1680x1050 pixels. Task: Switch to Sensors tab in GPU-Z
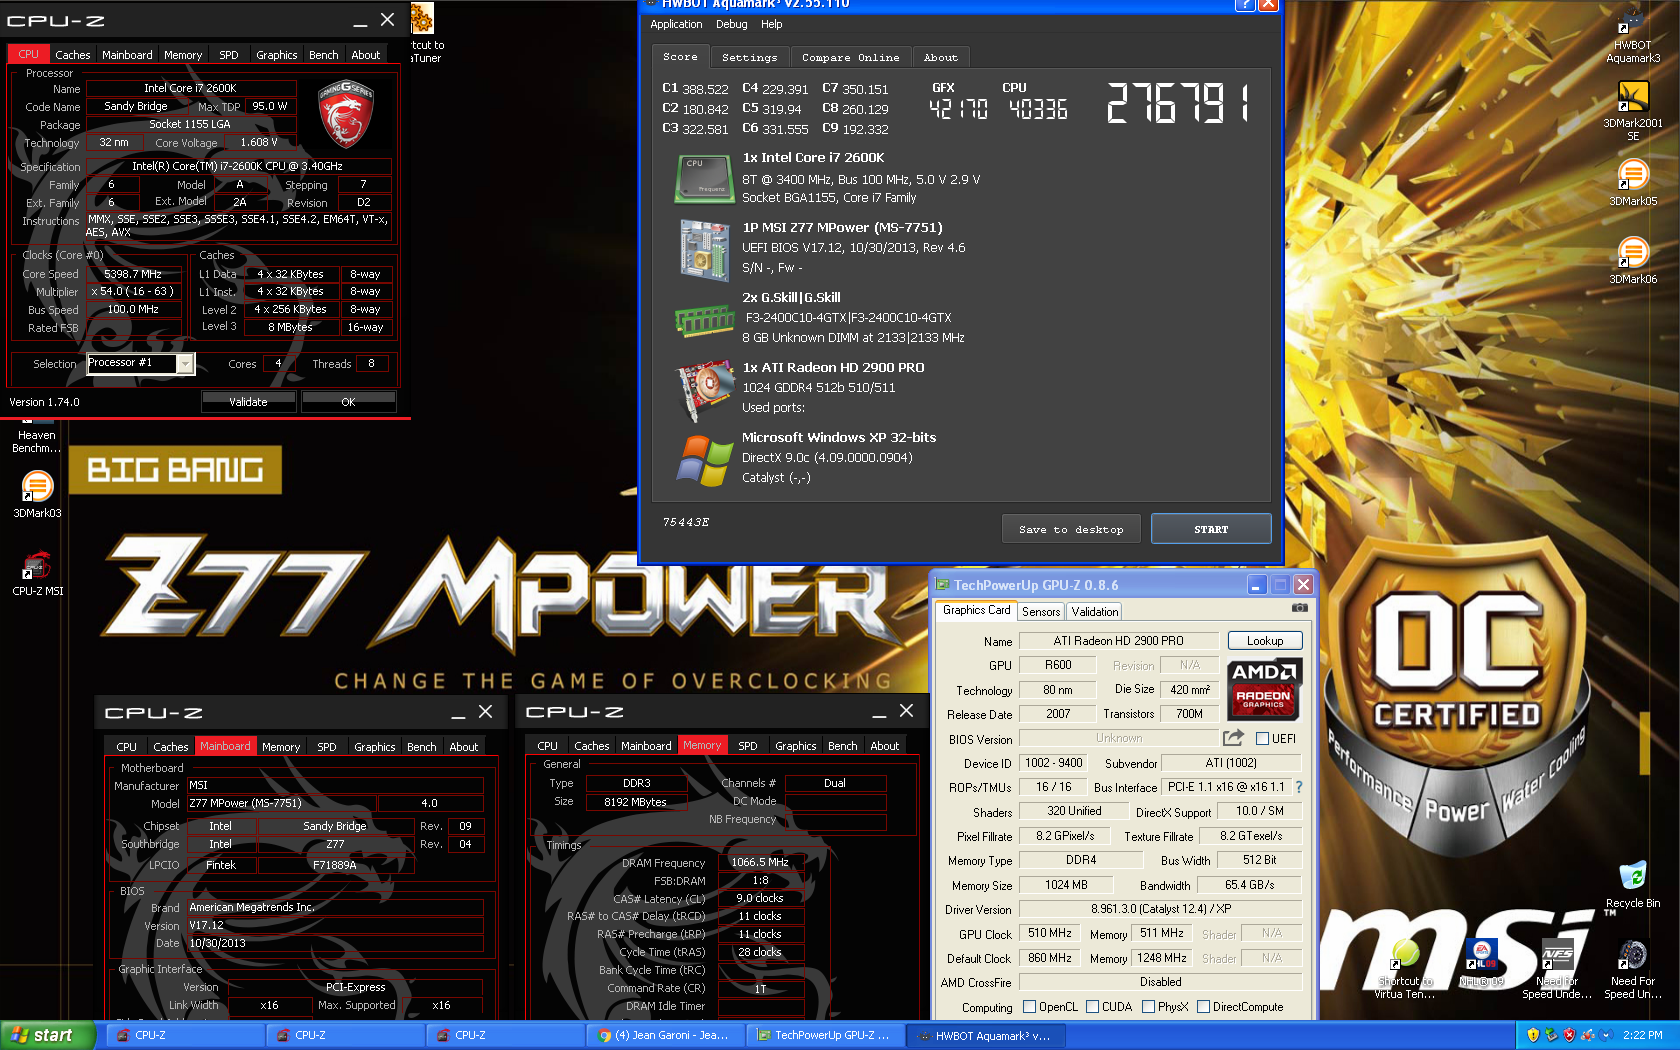pyautogui.click(x=1041, y=611)
